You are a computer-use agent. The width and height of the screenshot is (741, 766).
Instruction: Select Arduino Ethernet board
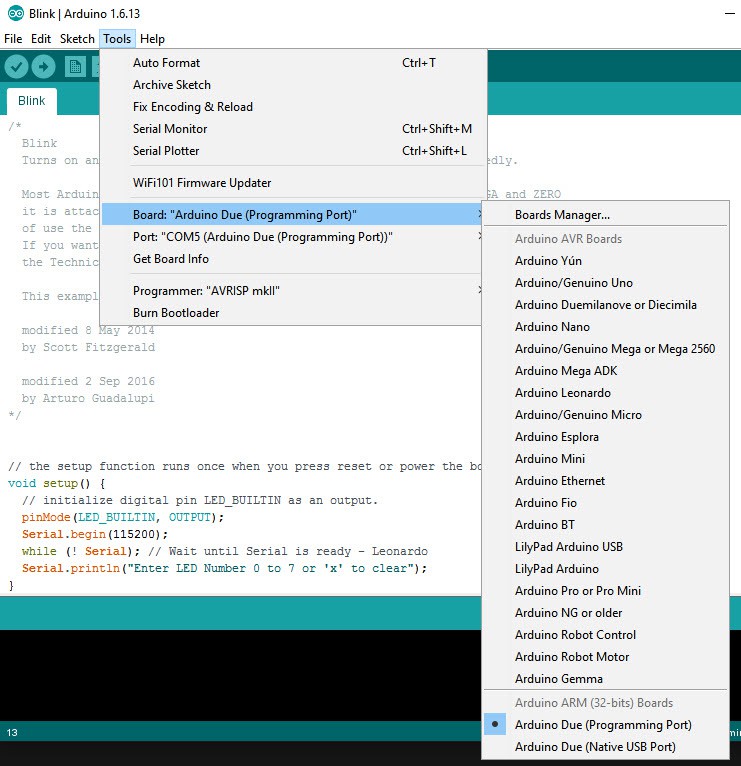606,480
